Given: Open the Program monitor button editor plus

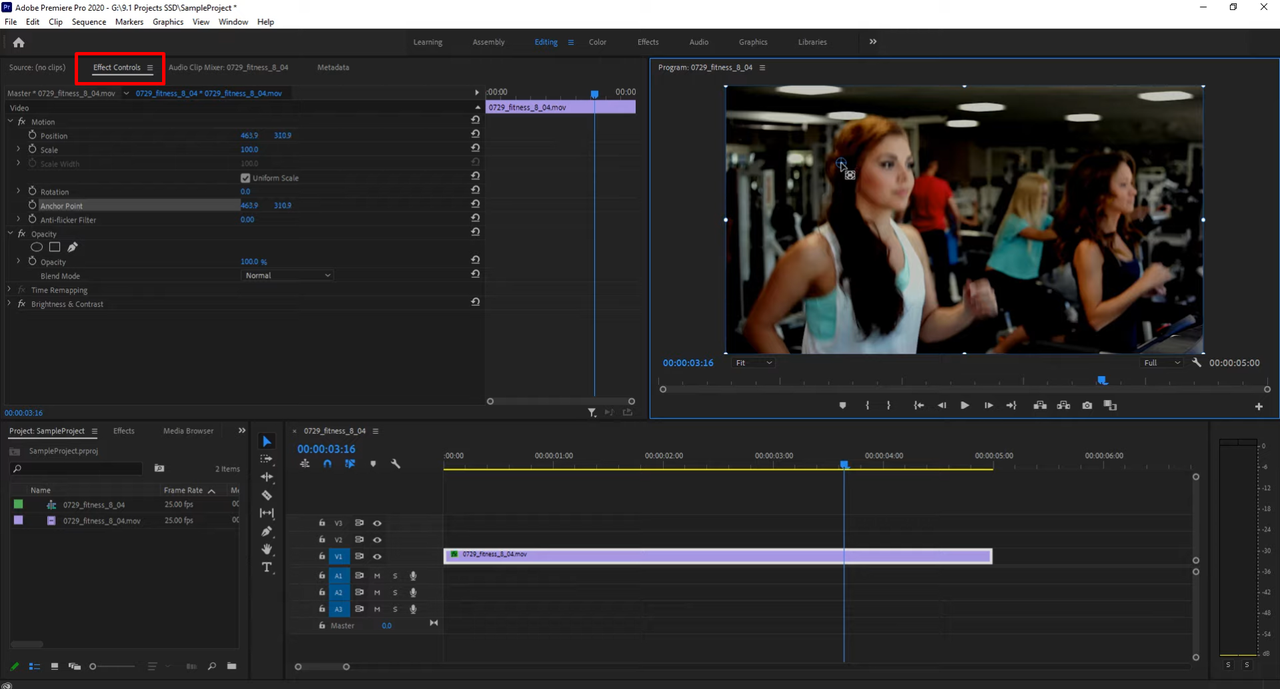Looking at the screenshot, I should 1259,406.
